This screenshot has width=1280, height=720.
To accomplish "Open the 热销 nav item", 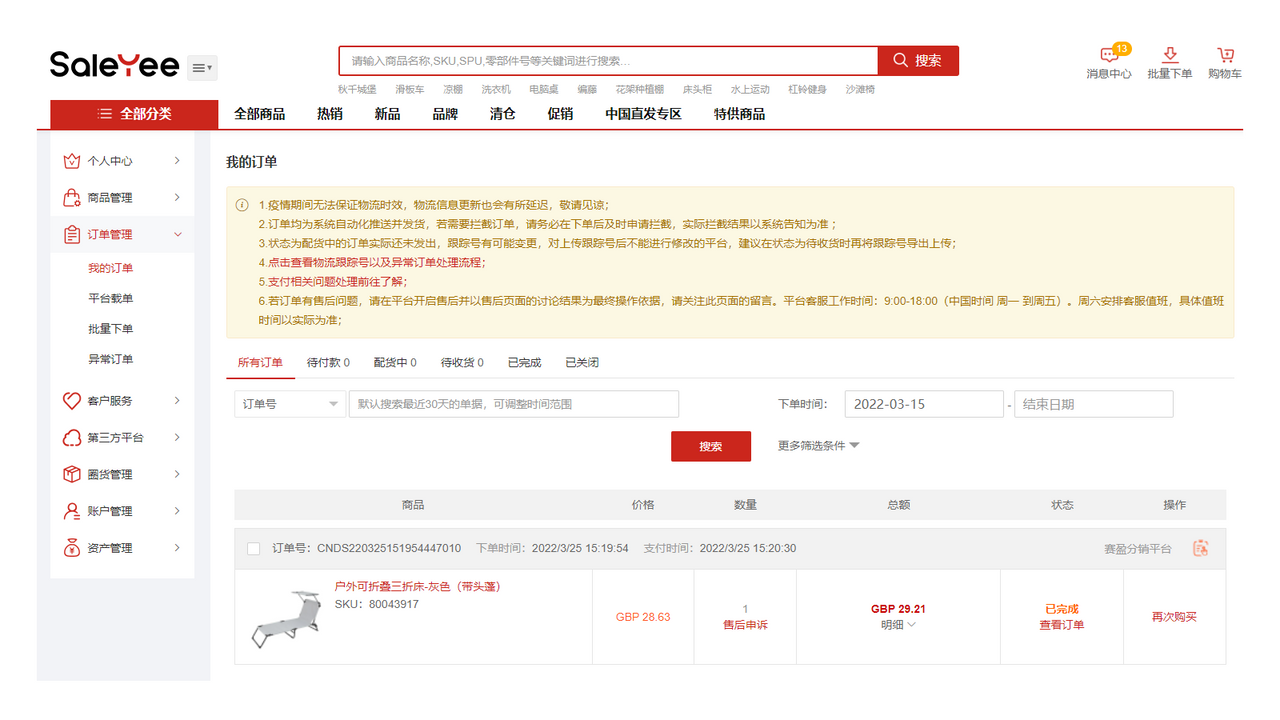I will [x=330, y=114].
